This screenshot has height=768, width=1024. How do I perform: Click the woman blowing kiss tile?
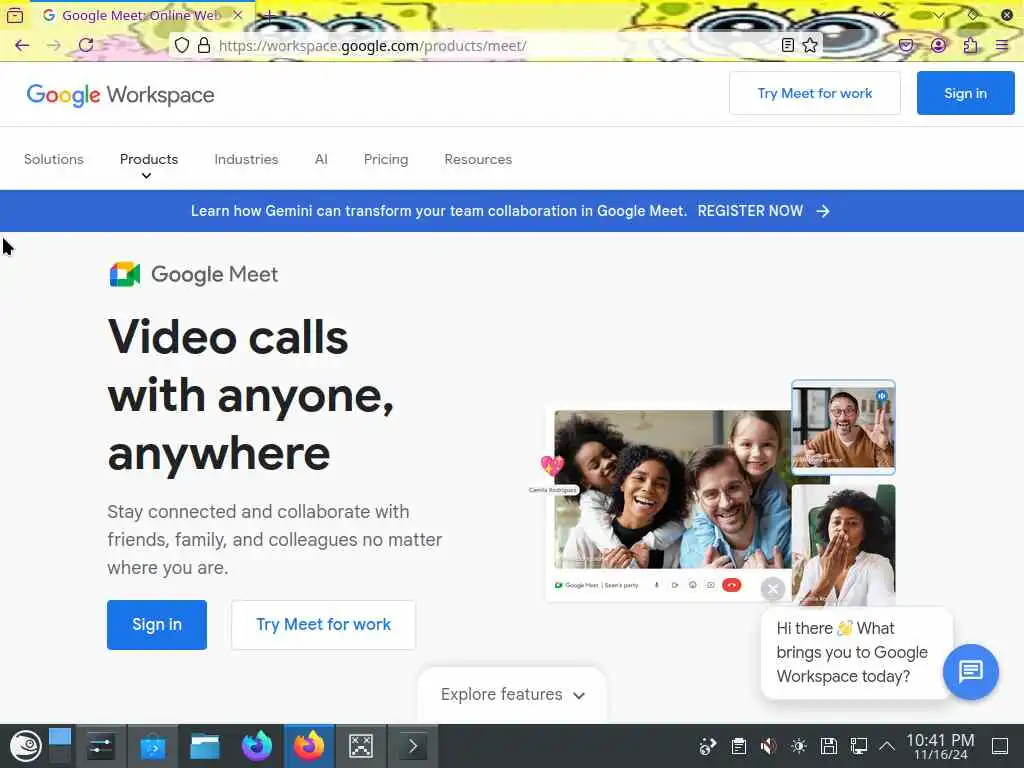843,545
